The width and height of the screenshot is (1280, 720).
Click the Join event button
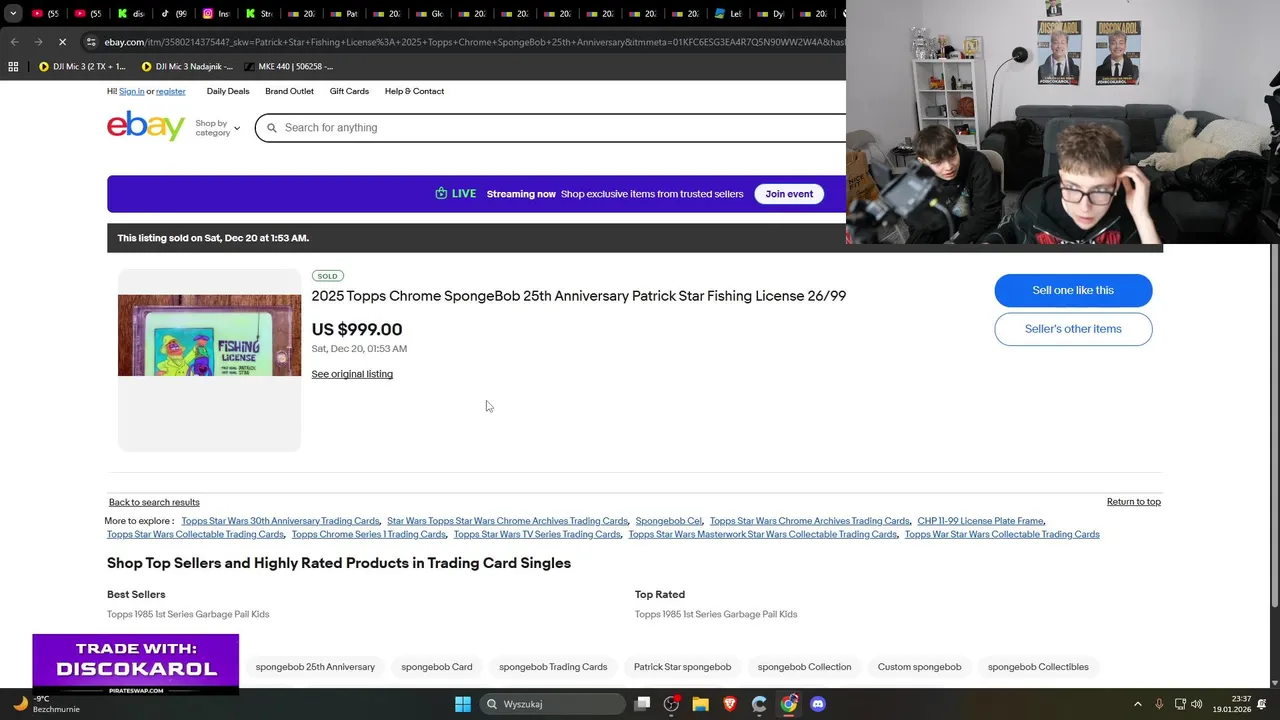click(x=789, y=194)
